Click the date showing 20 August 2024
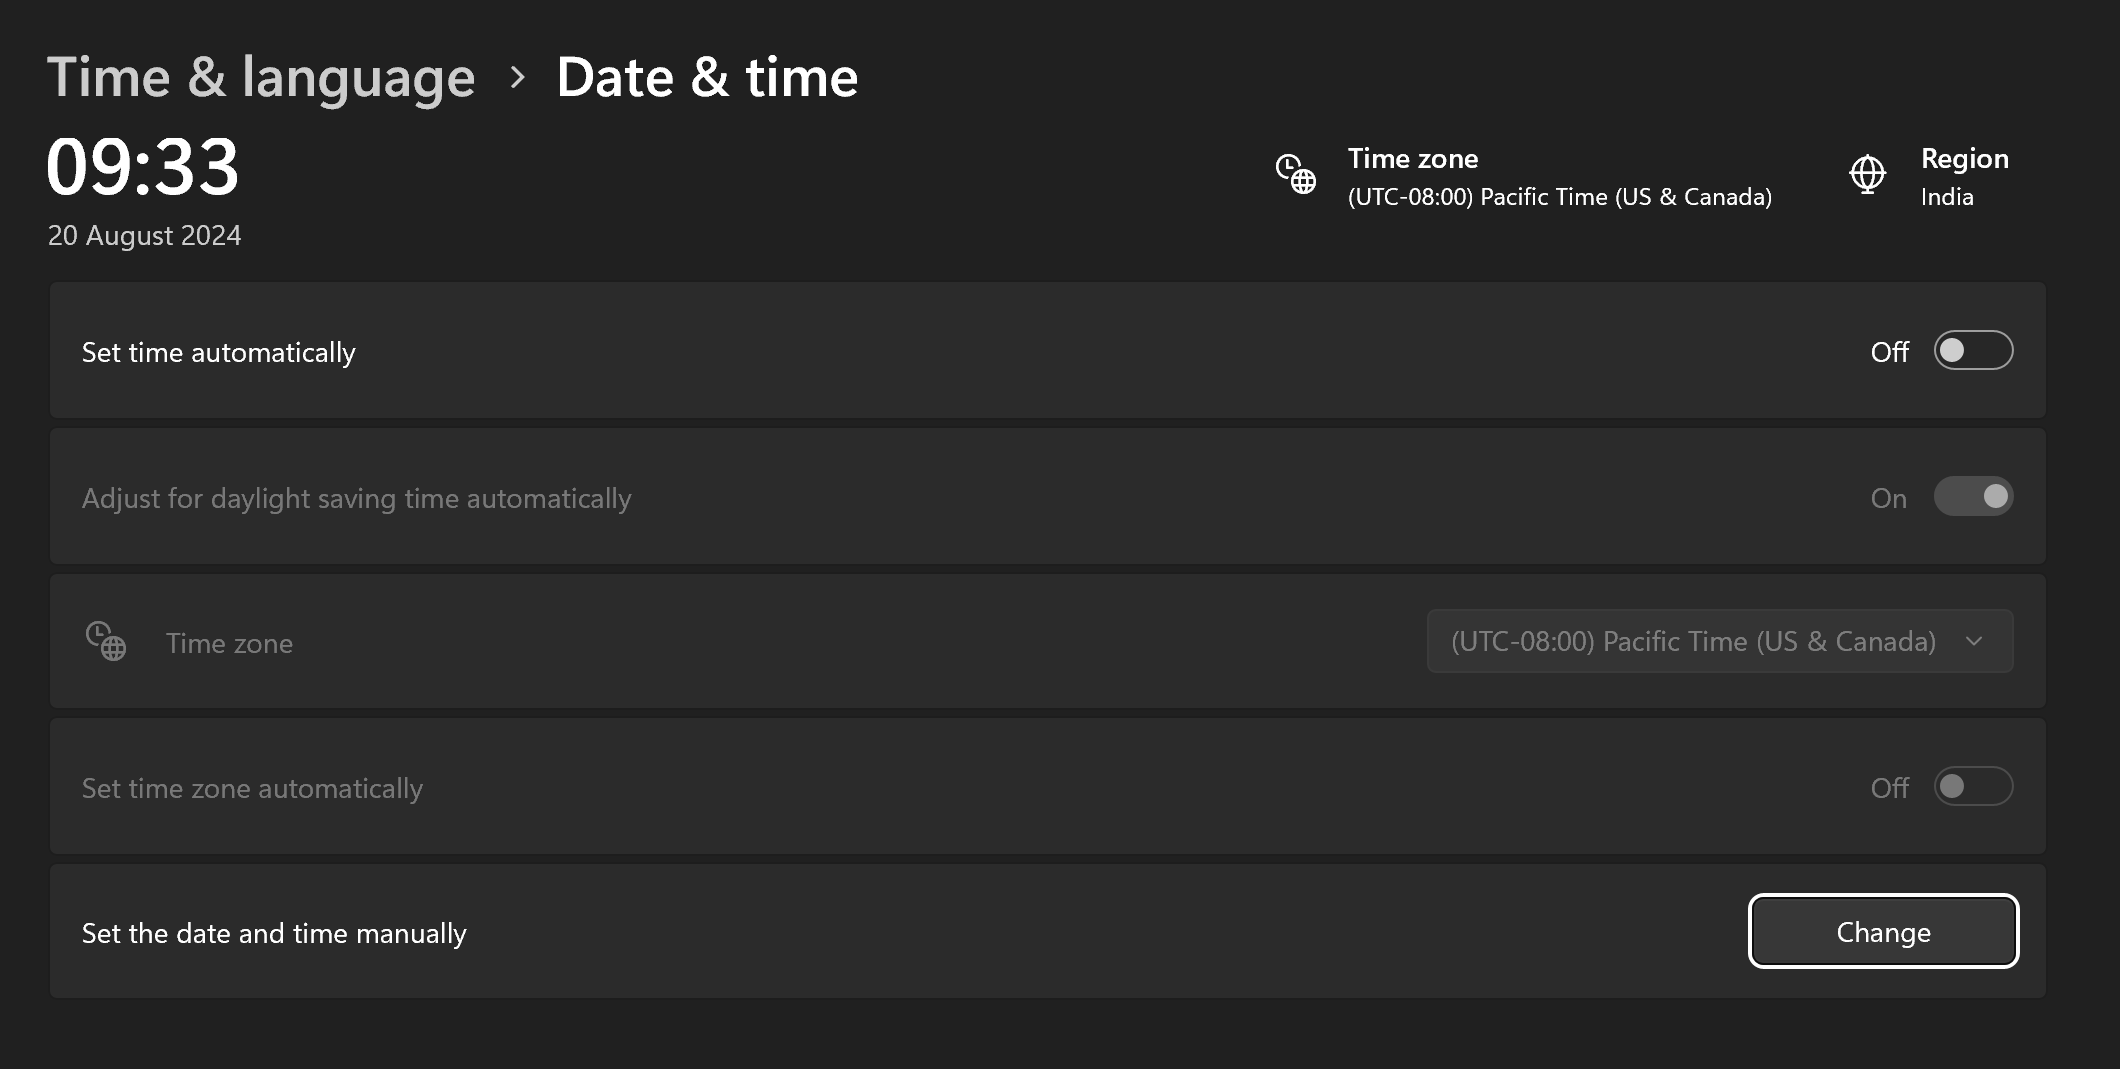The image size is (2120, 1069). tap(144, 235)
